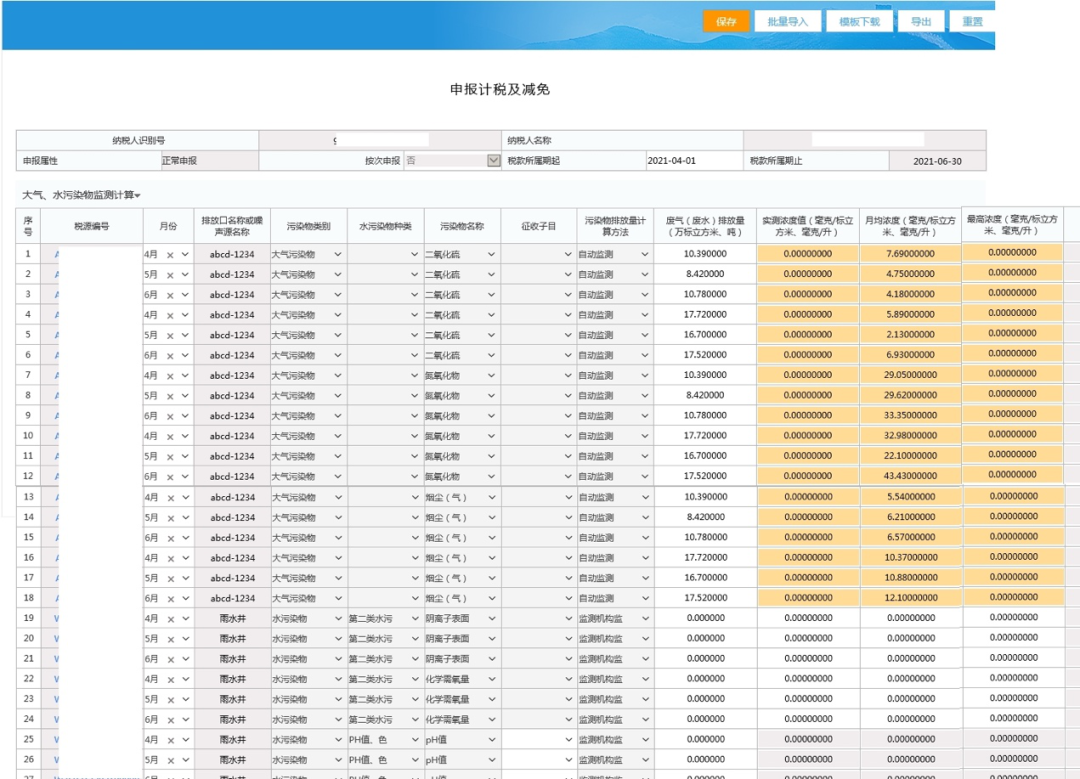Click × clear icon in row 19 month

(170, 619)
